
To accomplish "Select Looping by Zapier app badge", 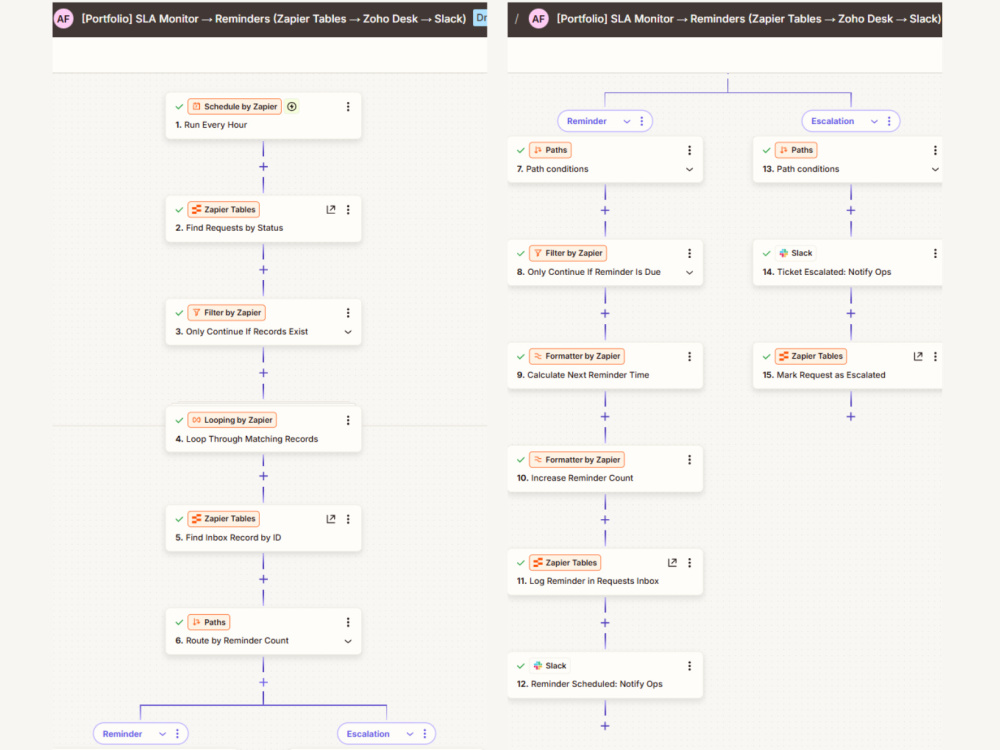I will tap(232, 420).
